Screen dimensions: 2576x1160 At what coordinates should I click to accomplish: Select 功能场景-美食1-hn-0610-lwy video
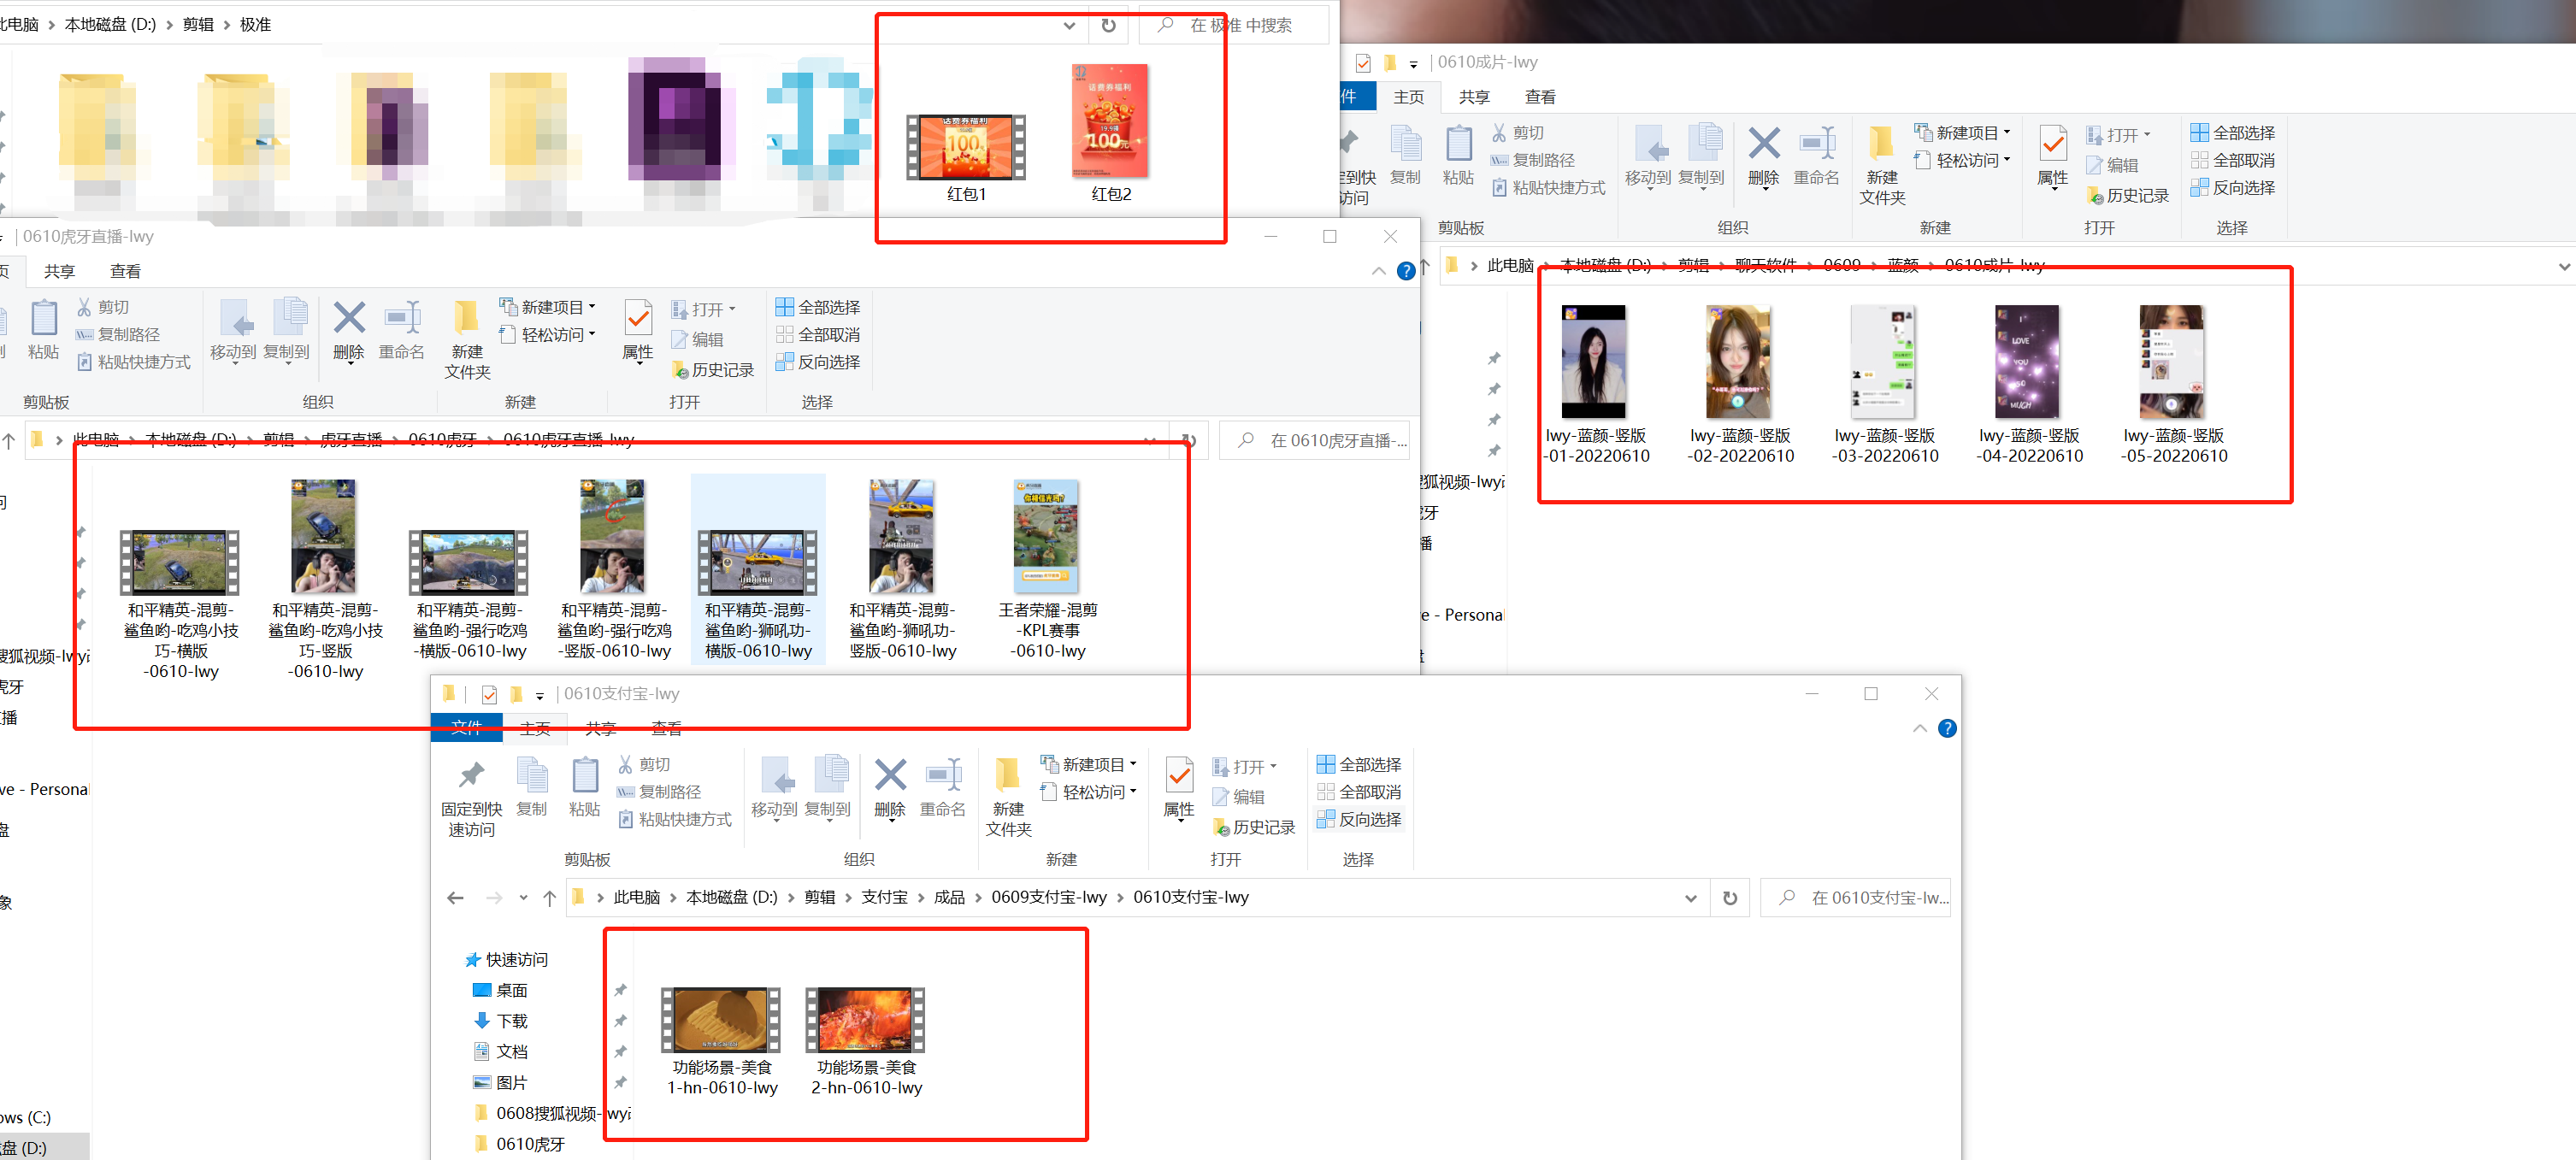coord(722,1041)
